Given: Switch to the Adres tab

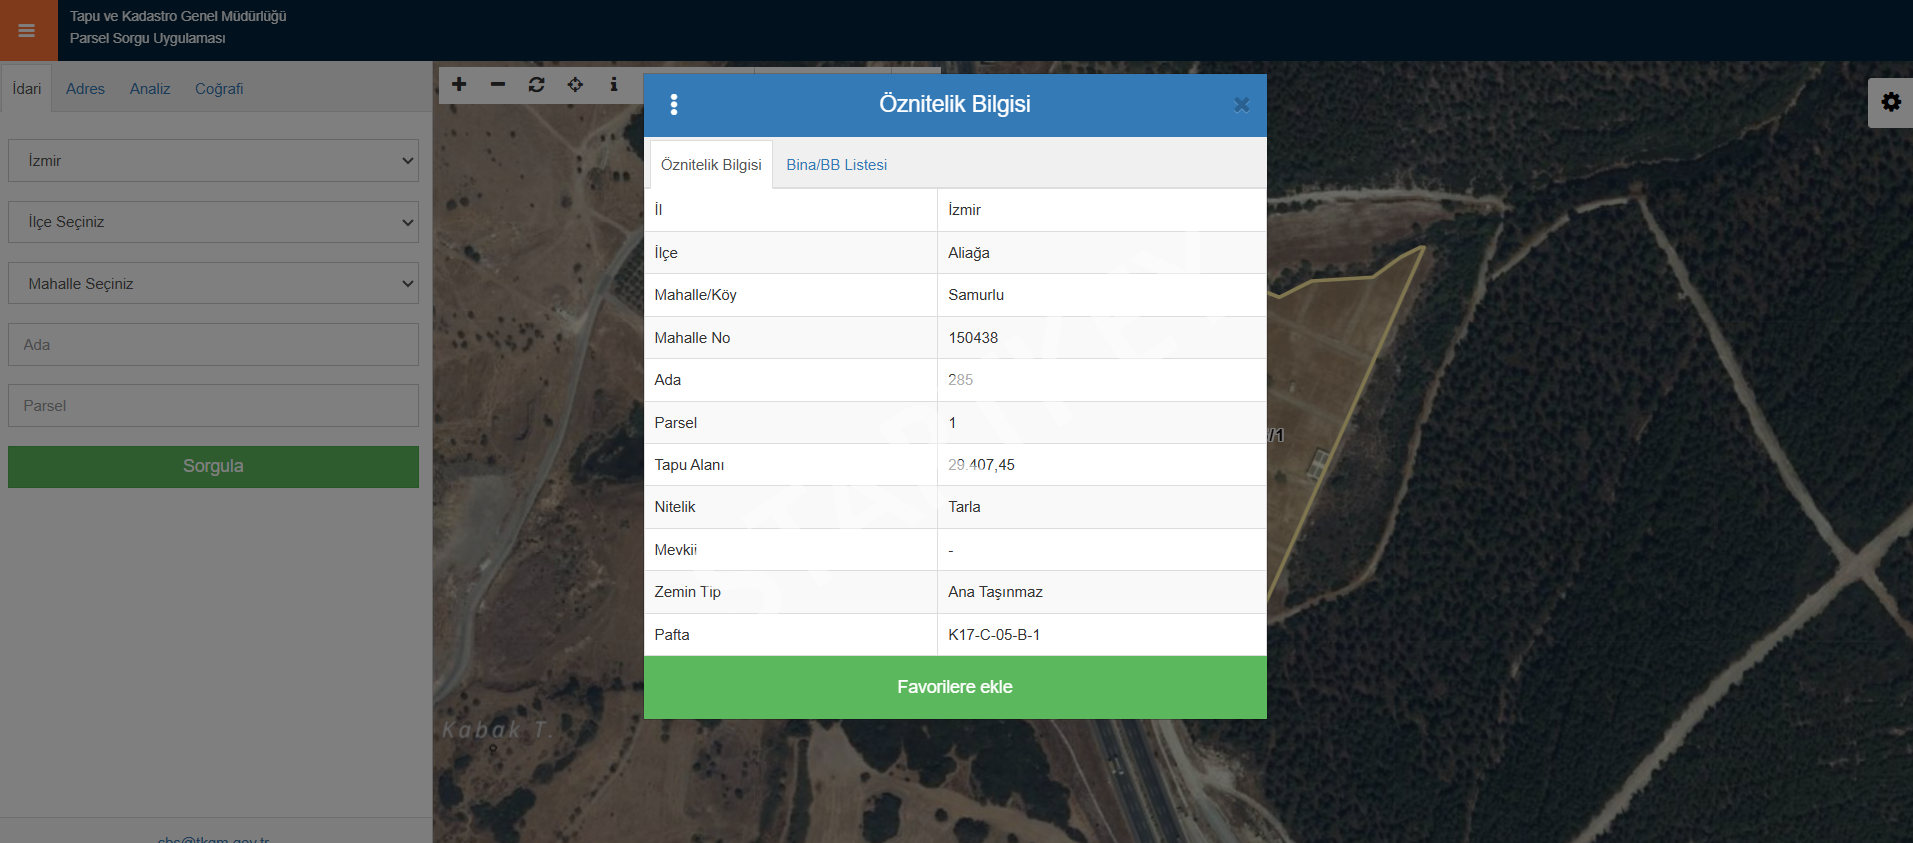Looking at the screenshot, I should point(85,89).
